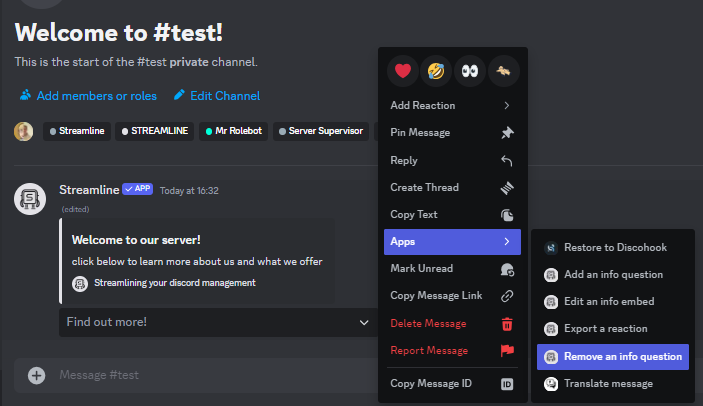Click the pushpin icon for Pin Message
The image size is (703, 406).
(507, 133)
